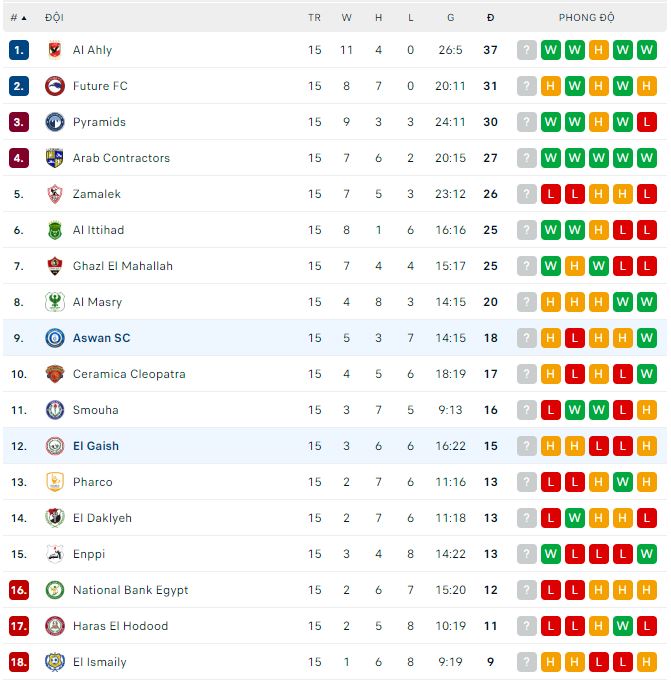671x681 pixels.
Task: Click rank 16 red relegation badge
Action: (18, 590)
